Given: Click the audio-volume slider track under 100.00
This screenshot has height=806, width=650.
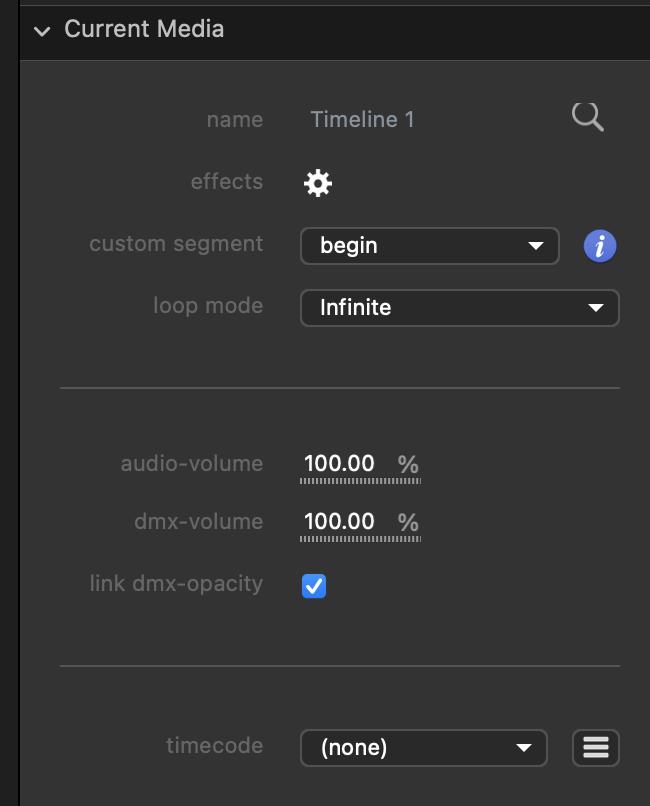Looking at the screenshot, I should [360, 481].
